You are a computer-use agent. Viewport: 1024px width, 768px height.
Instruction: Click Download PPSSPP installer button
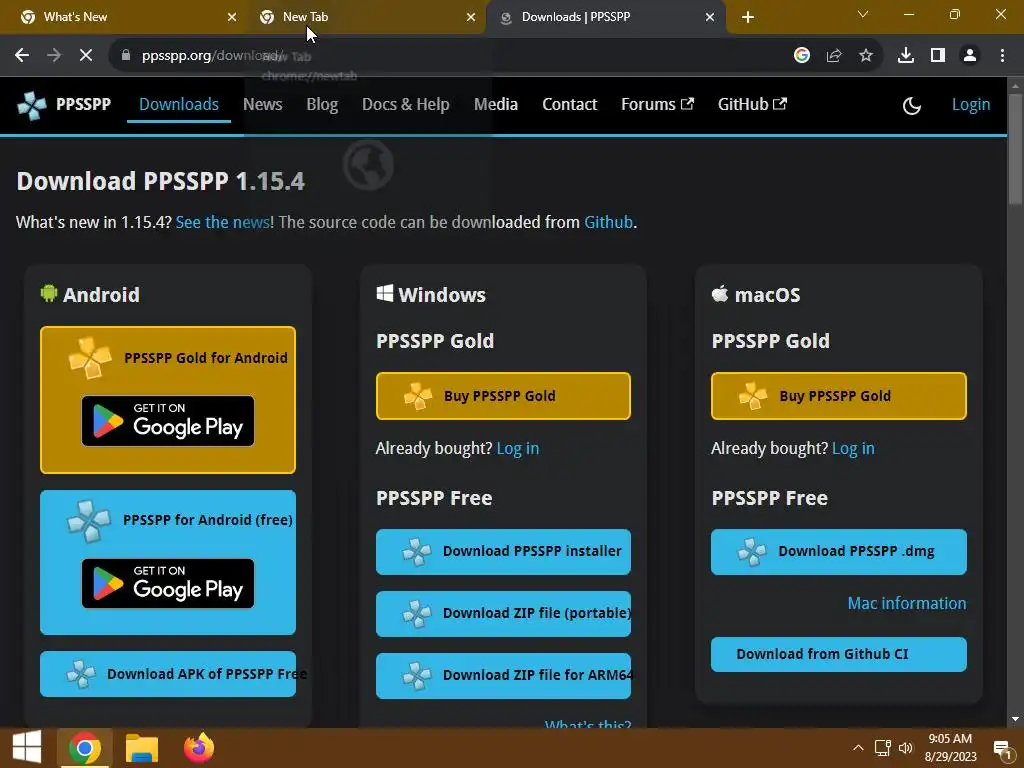pyautogui.click(x=503, y=552)
